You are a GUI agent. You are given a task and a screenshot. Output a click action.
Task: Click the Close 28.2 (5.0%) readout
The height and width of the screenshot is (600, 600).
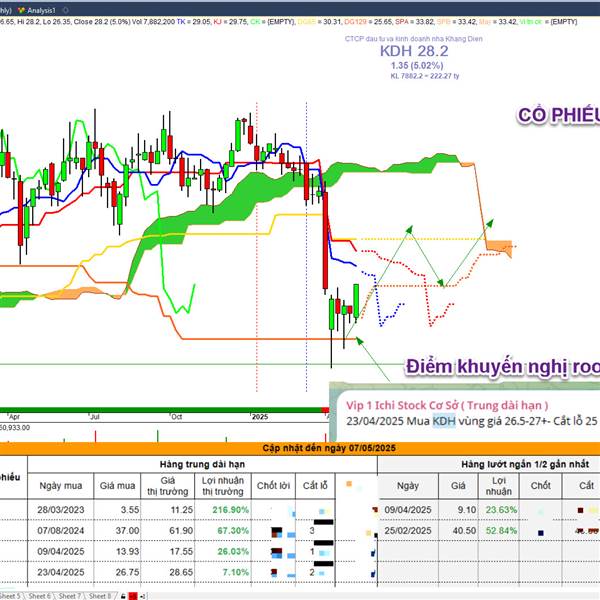pyautogui.click(x=102, y=22)
